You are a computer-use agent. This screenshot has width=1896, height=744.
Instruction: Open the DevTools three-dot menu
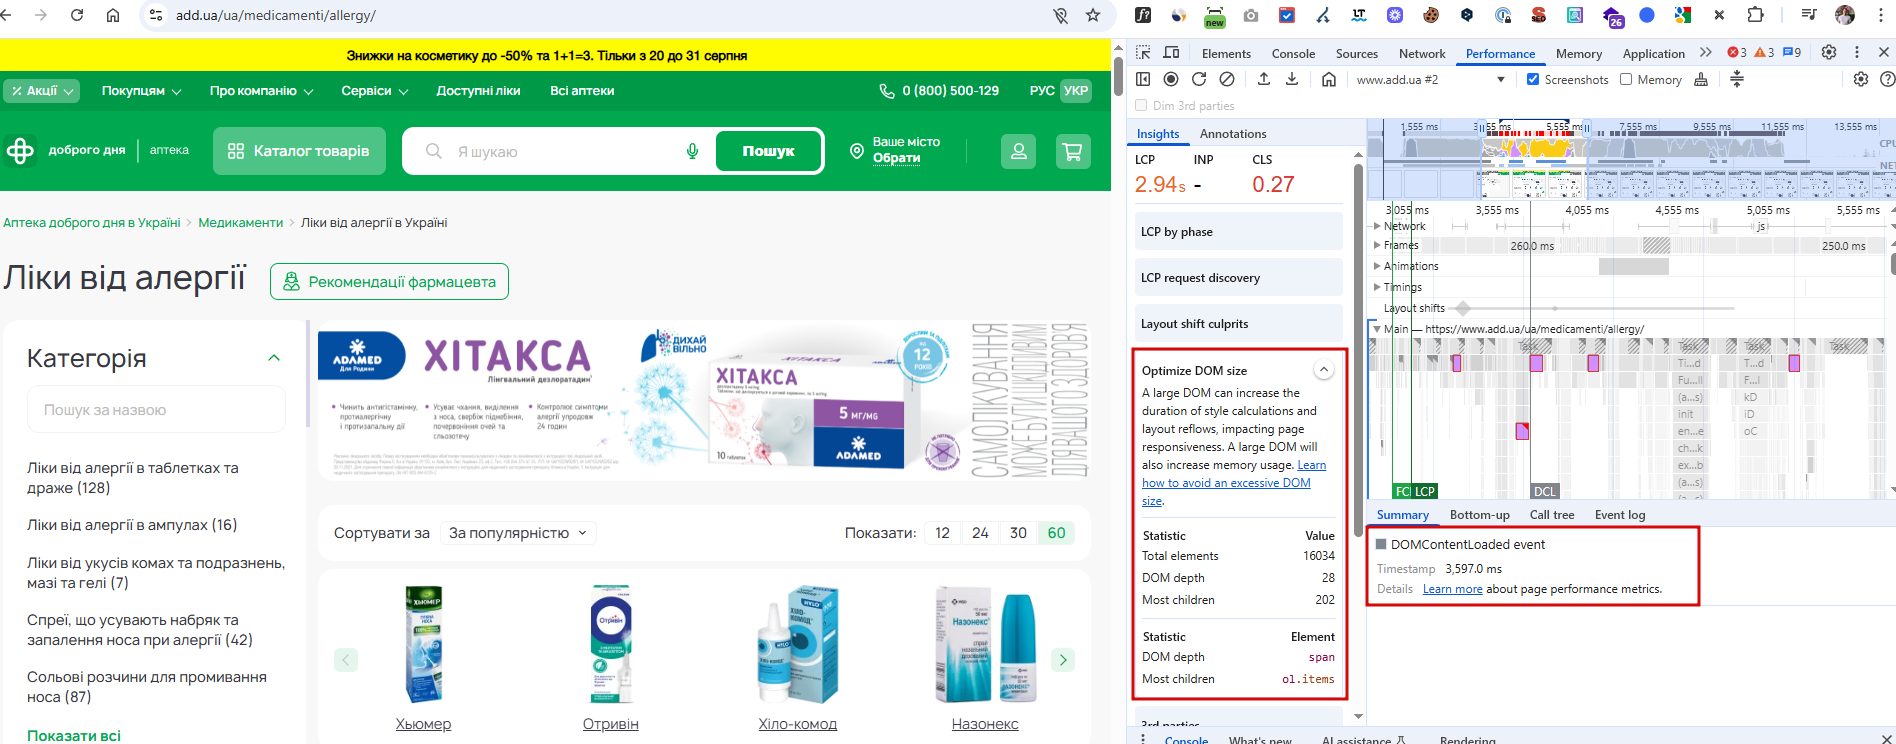[x=1857, y=53]
